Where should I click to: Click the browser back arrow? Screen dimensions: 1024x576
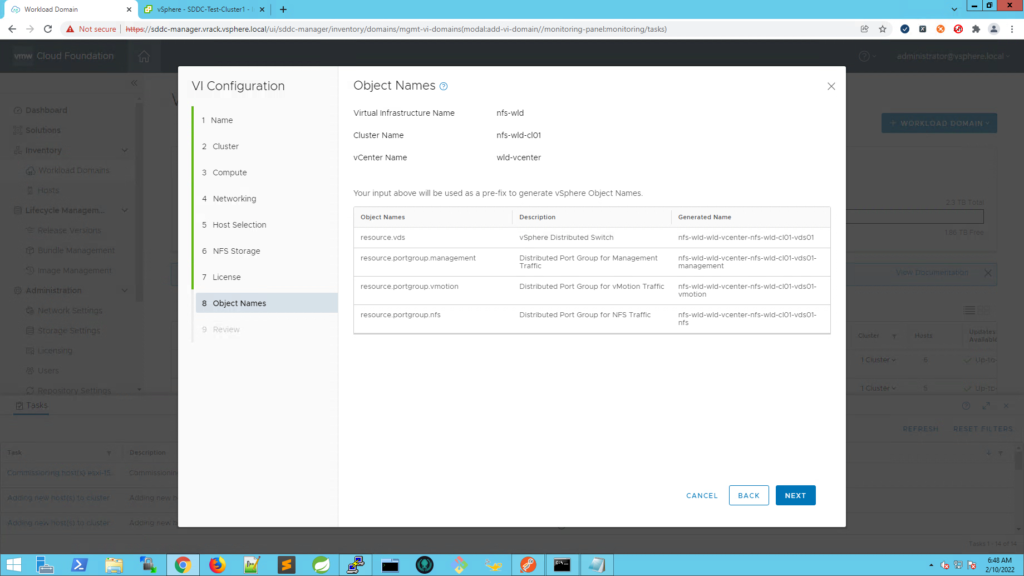(12, 29)
